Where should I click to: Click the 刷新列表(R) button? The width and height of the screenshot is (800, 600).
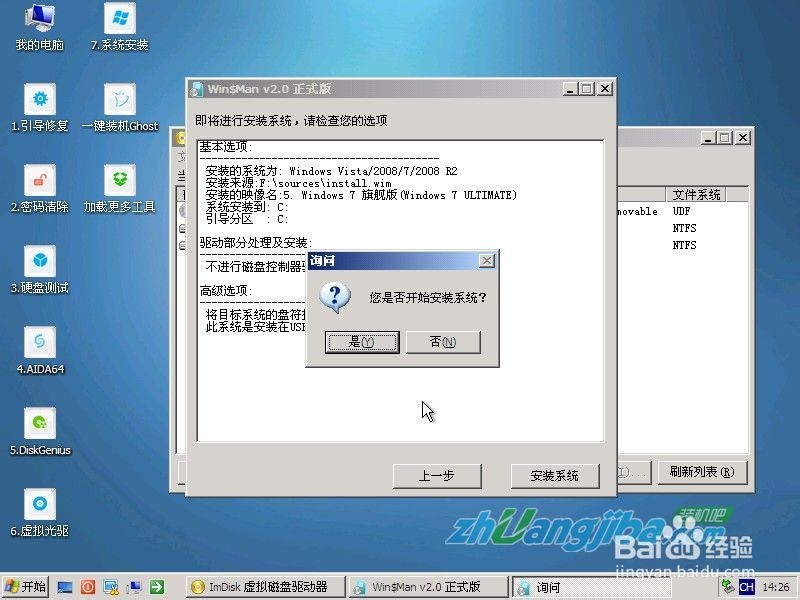point(701,472)
